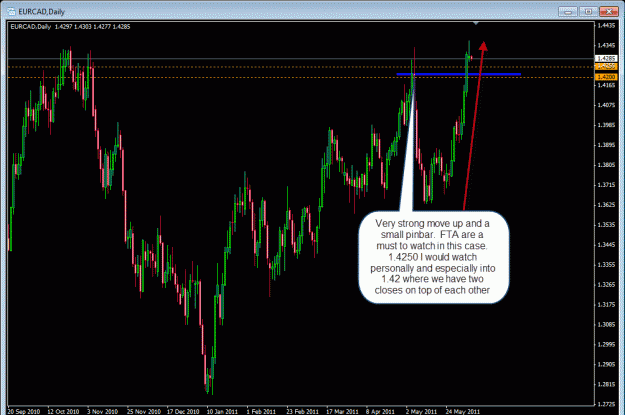Click the 1.3355 price scale label
This screenshot has width=625, height=415.
pyautogui.click(x=606, y=264)
